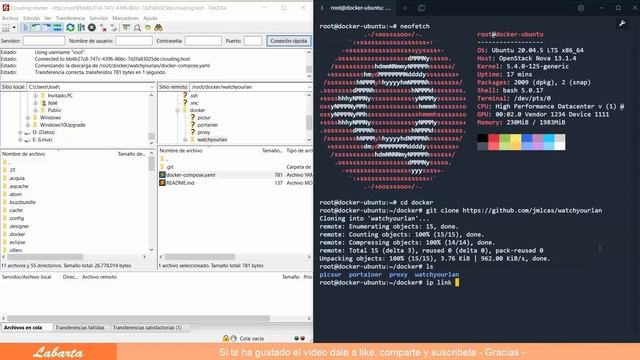This screenshot has width=640, height=360.
Task: Open the directory listing filters dialog
Action: click(126, 28)
